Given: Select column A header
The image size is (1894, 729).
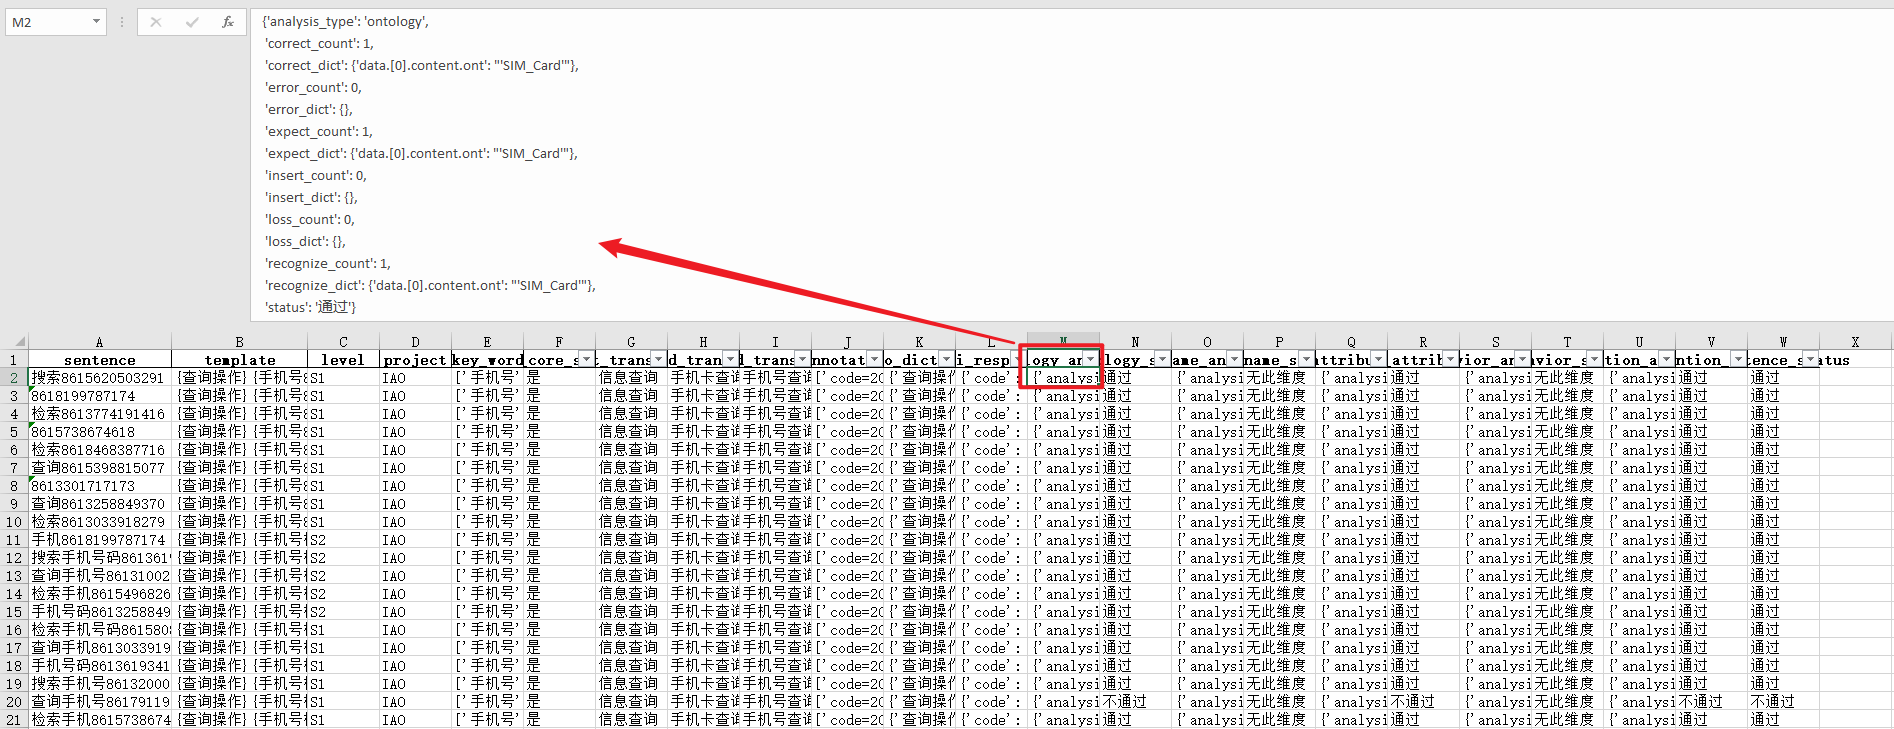Looking at the screenshot, I should pos(99,341).
